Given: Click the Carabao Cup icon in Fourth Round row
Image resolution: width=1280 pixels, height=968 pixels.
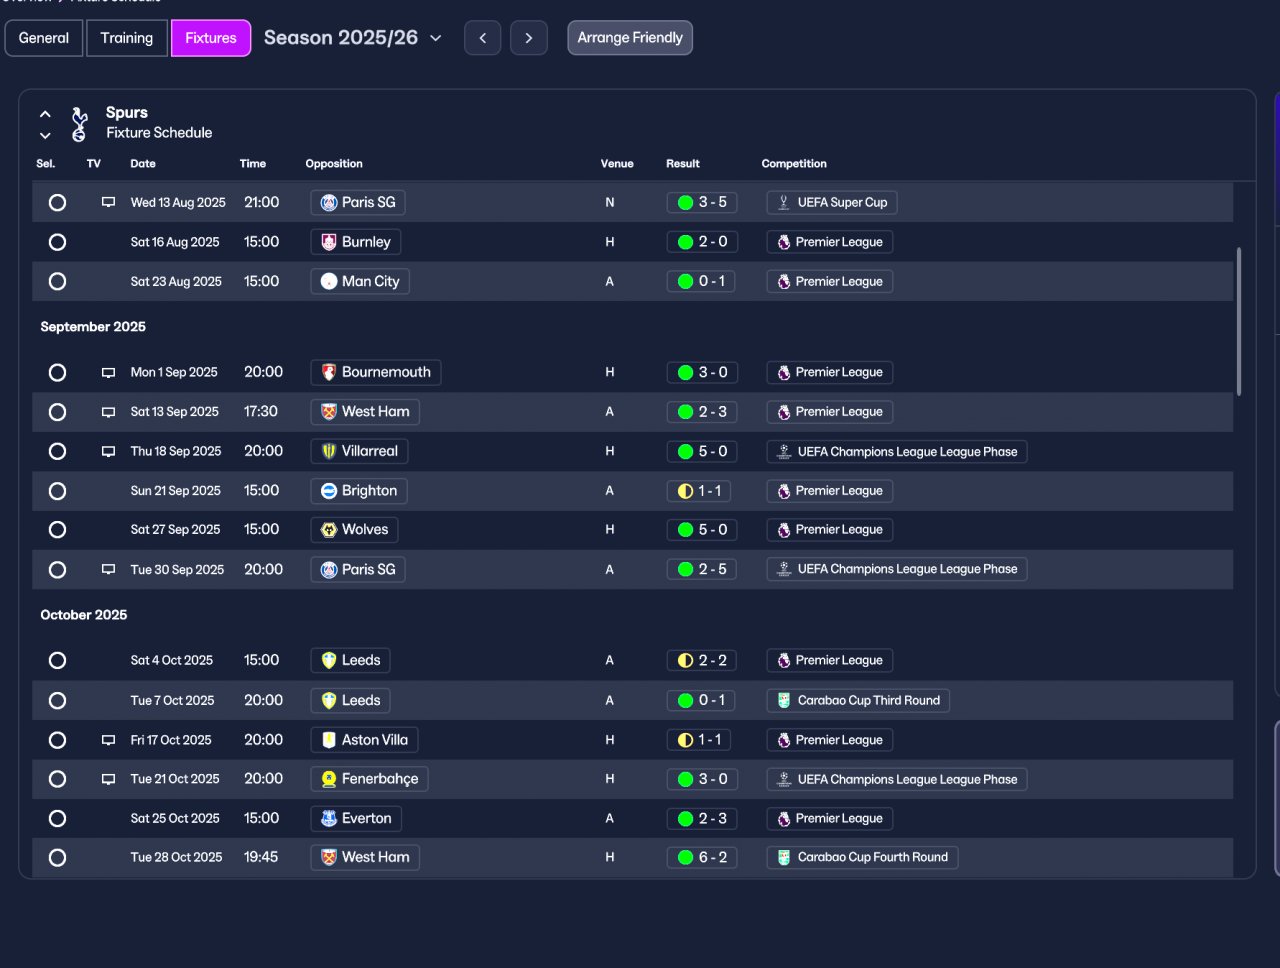Looking at the screenshot, I should pos(784,858).
